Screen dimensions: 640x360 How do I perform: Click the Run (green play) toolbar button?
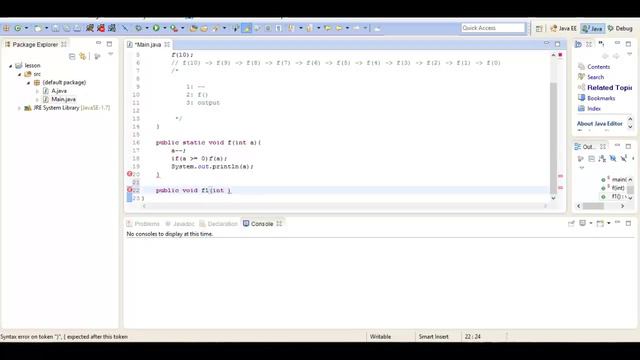[x=156, y=28]
